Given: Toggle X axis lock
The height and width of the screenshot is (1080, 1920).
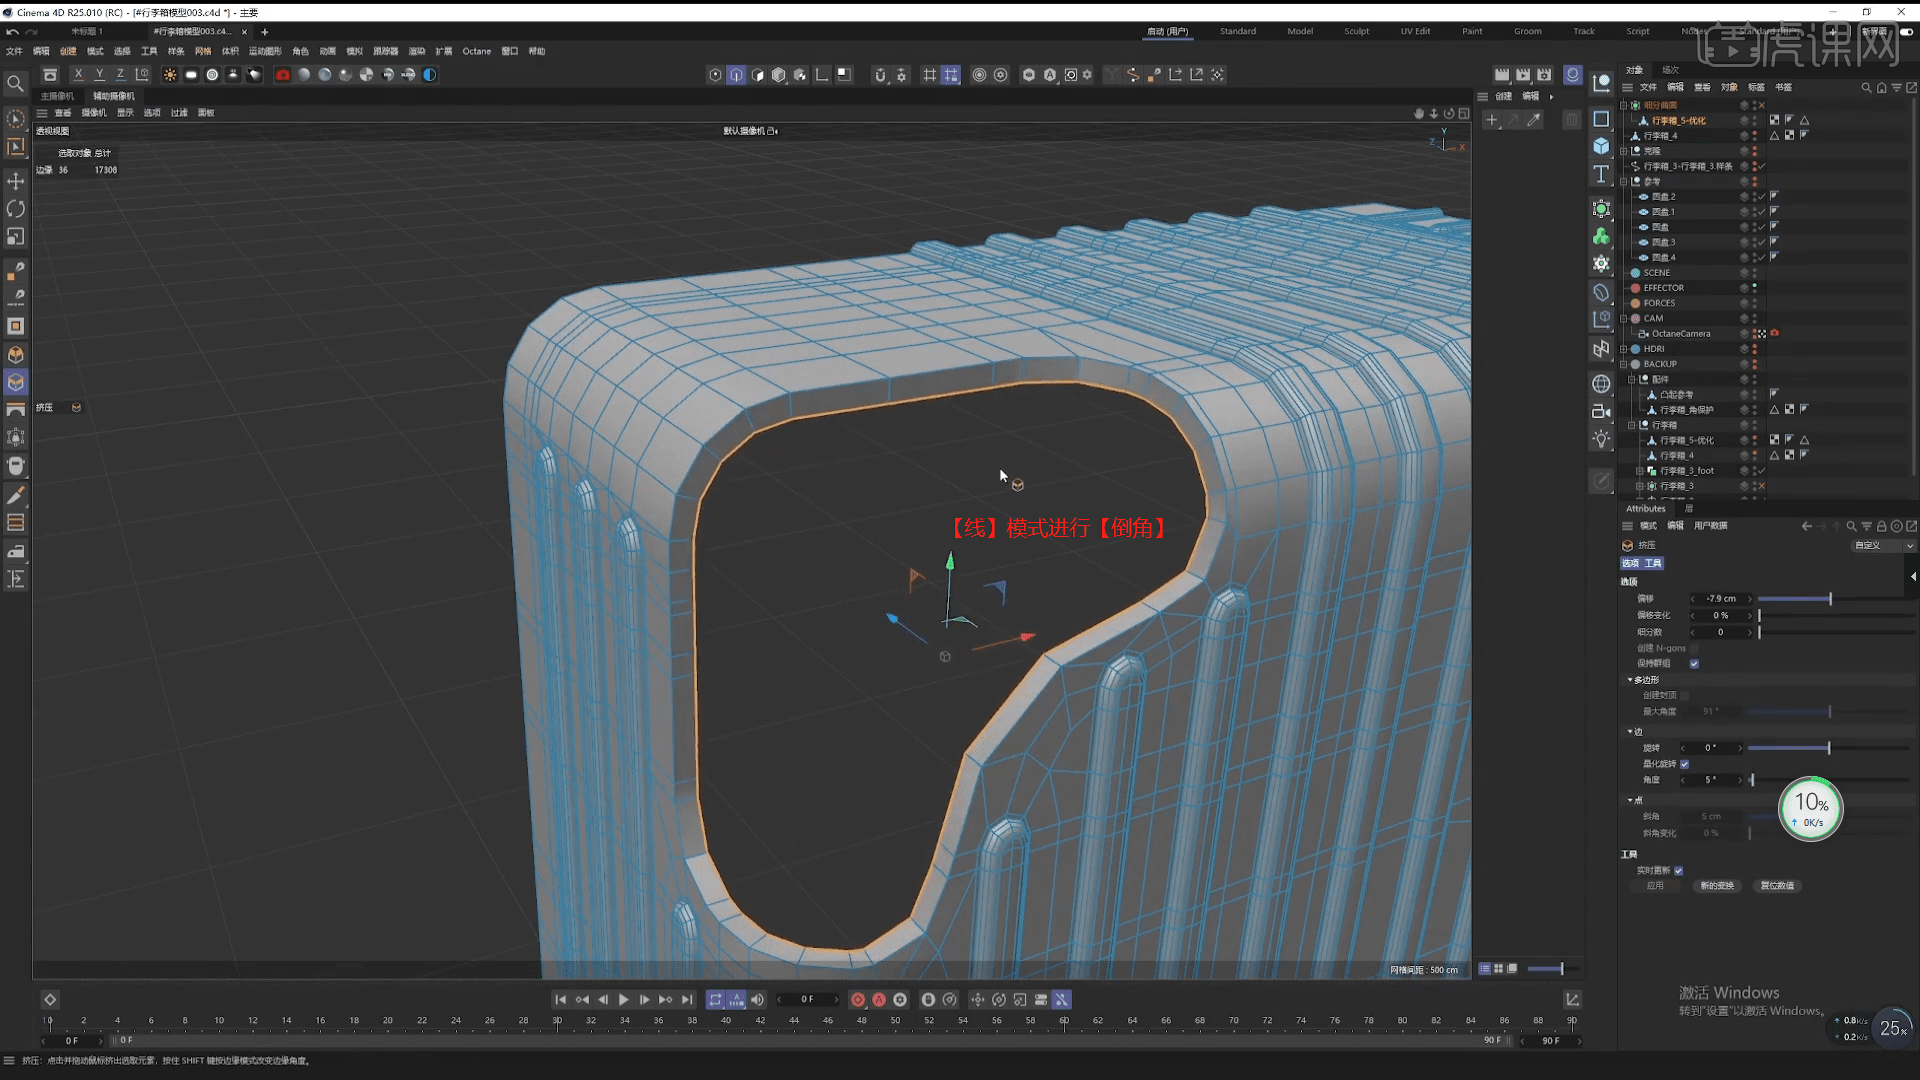Looking at the screenshot, I should tap(78, 75).
